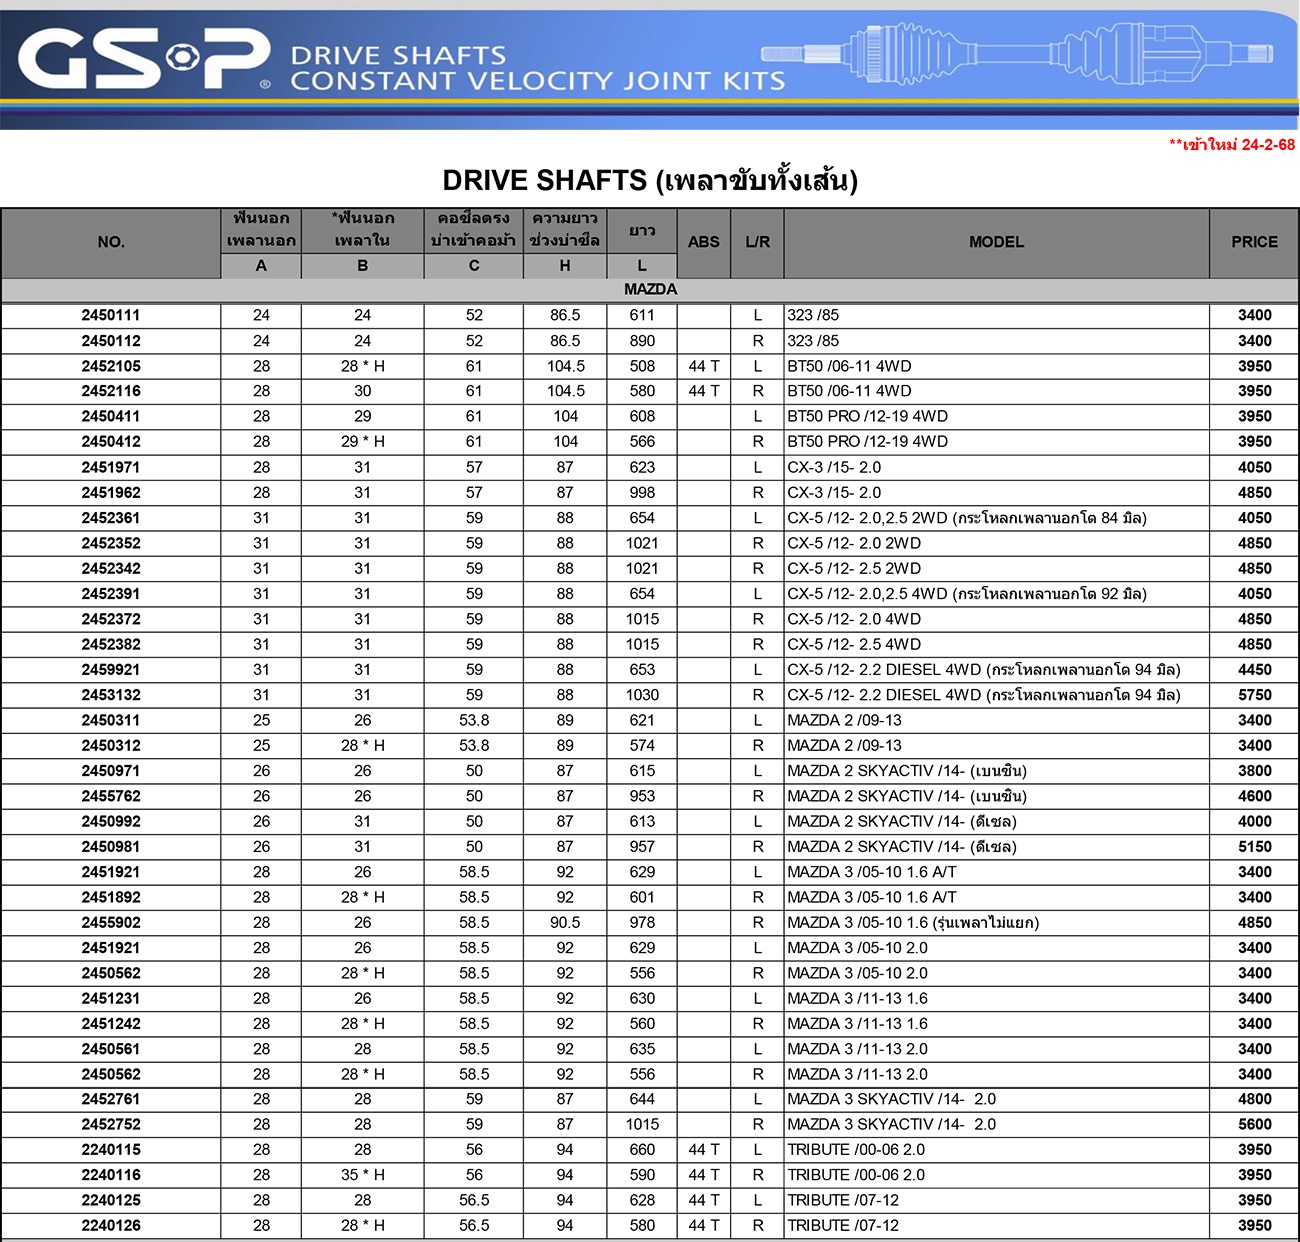Select model text 'CX-5 /12- 2.0 2WD'
The width and height of the screenshot is (1300, 1242).
(x=854, y=543)
